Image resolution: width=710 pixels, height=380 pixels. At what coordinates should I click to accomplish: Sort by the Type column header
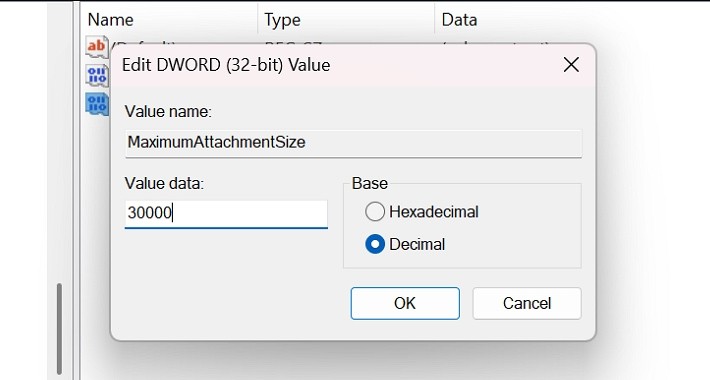point(283,20)
